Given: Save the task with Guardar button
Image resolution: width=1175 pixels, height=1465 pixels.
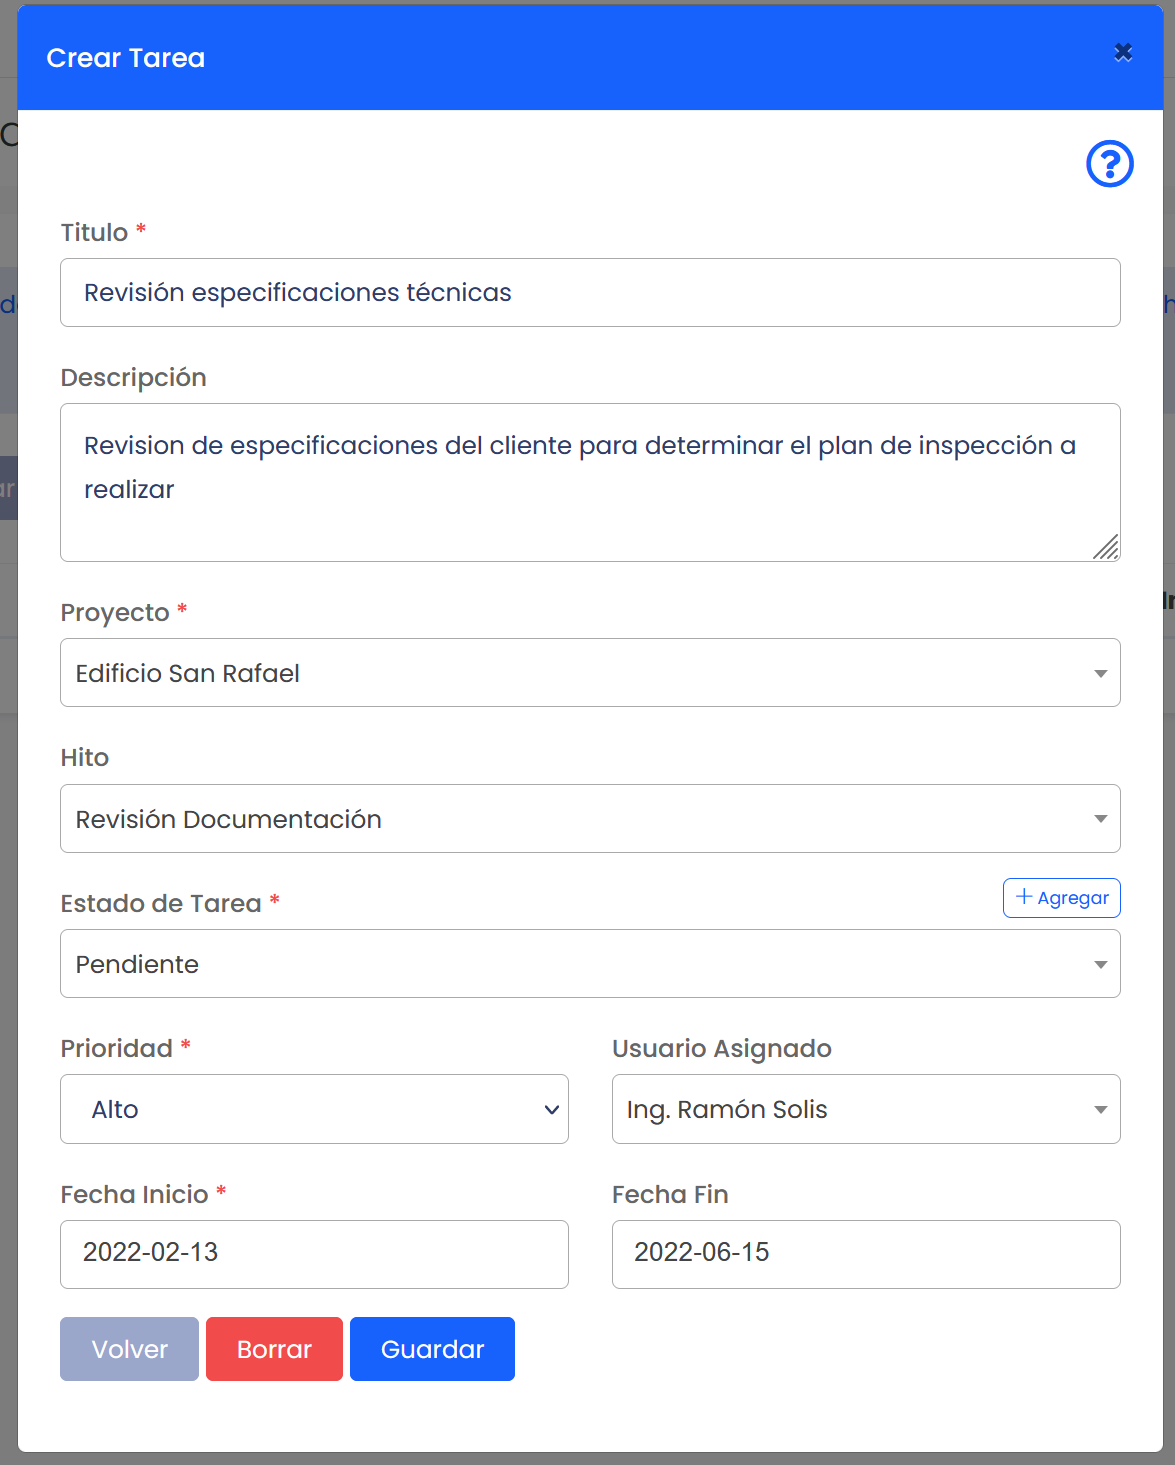Looking at the screenshot, I should 432,1349.
